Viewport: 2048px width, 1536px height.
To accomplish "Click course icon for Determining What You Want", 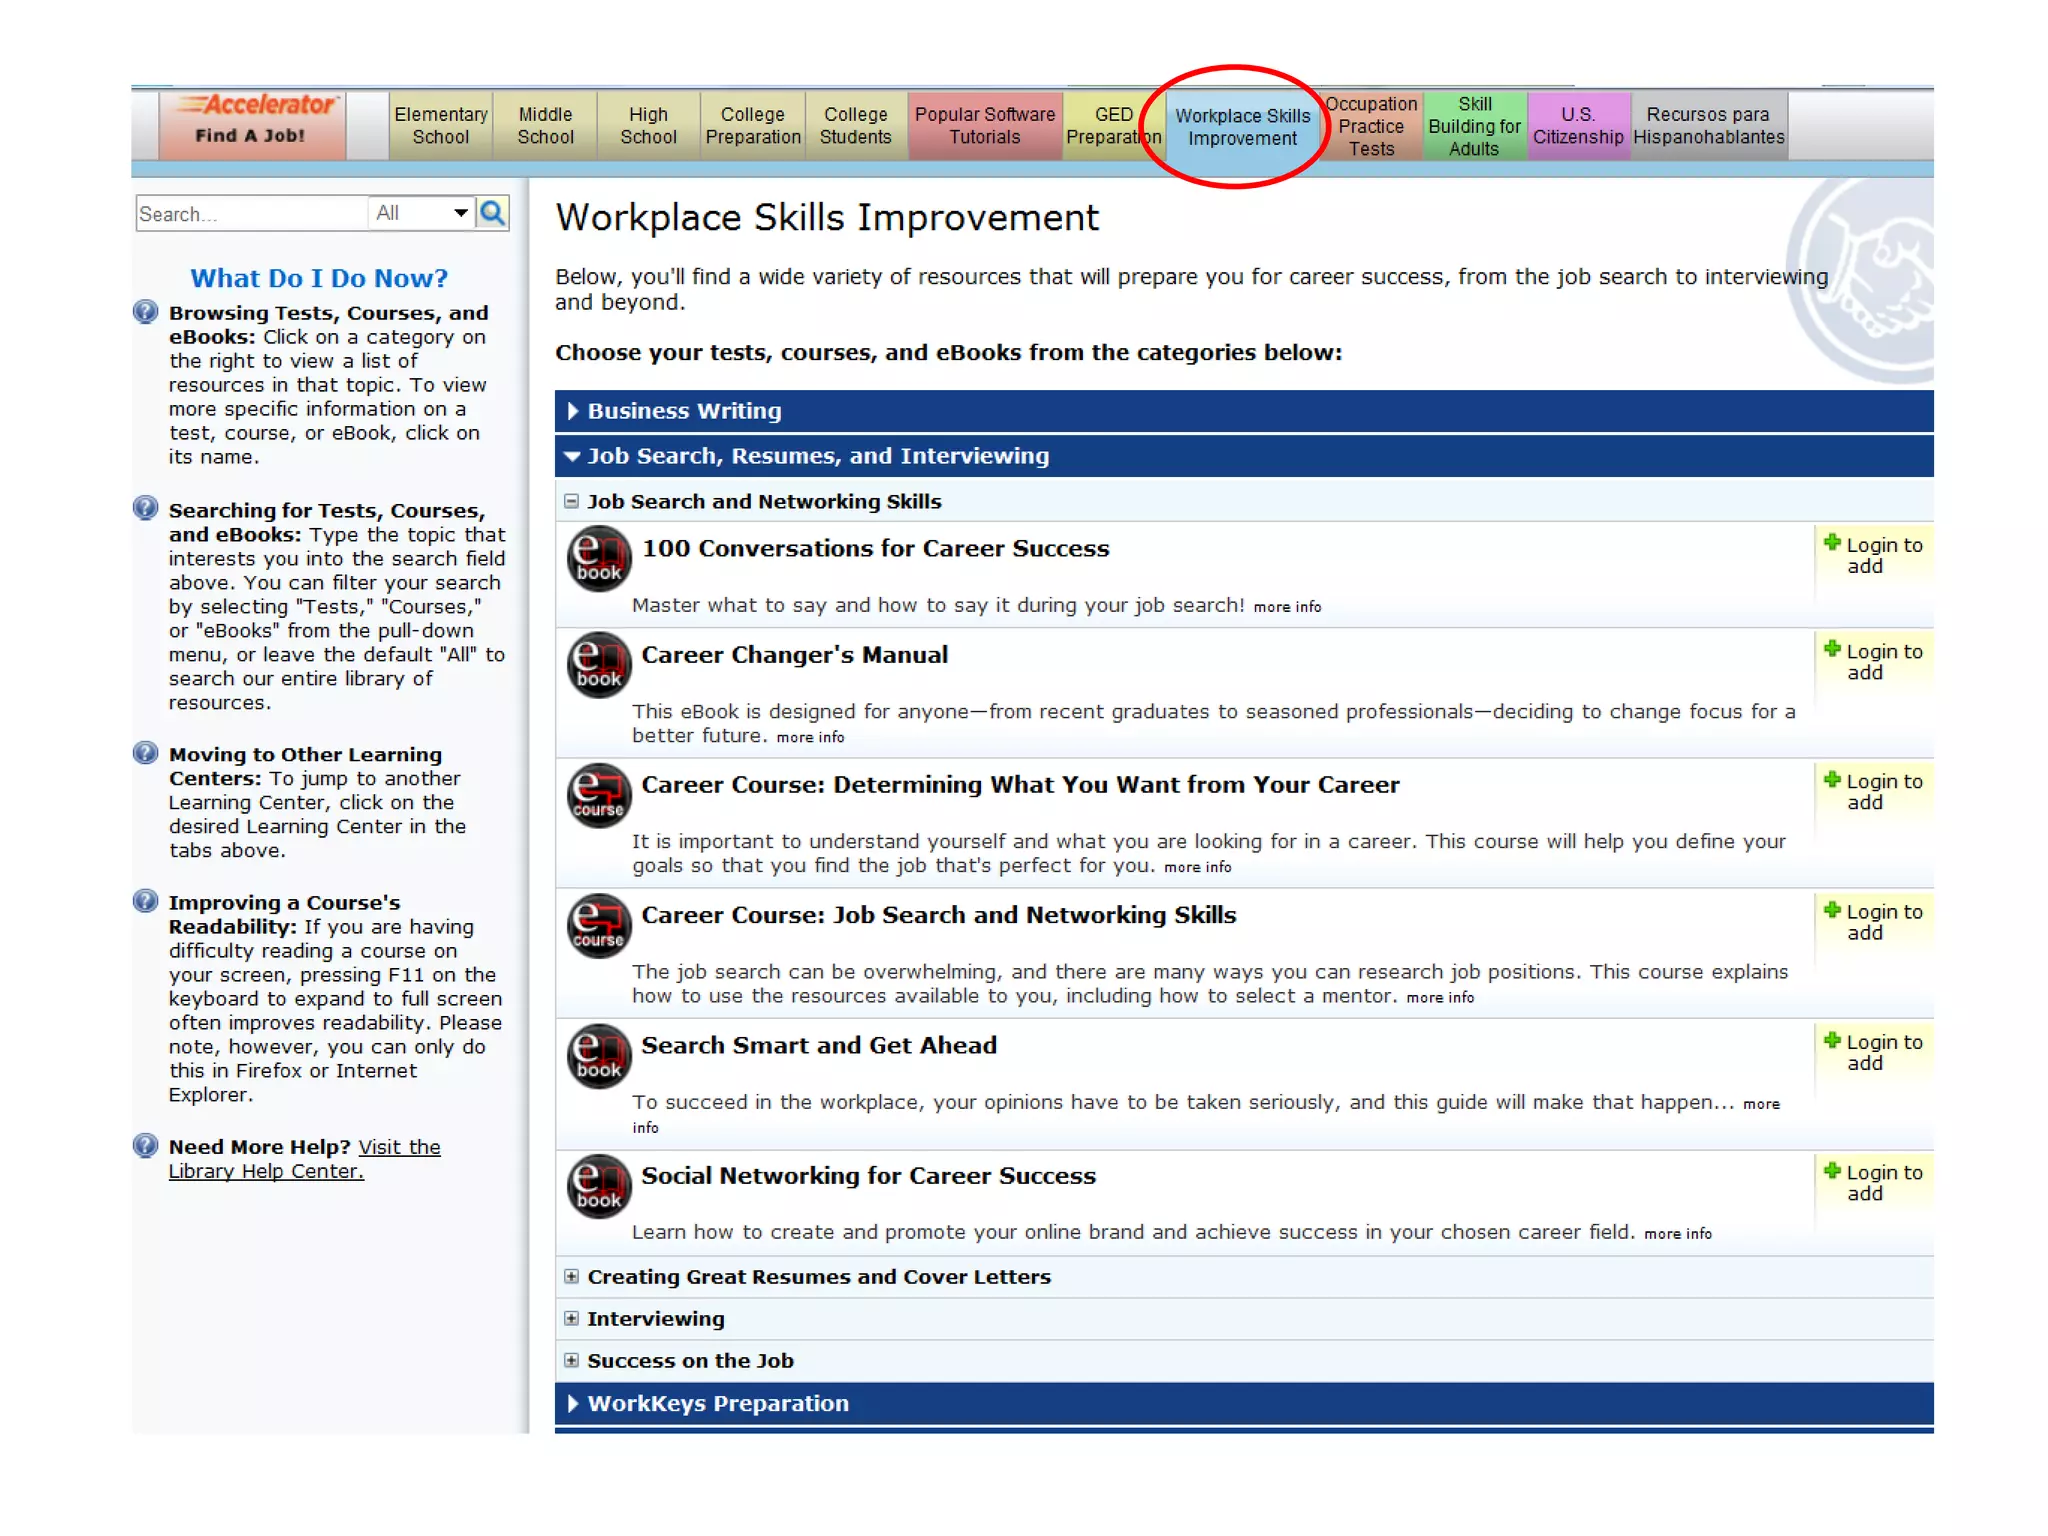I will (598, 796).
